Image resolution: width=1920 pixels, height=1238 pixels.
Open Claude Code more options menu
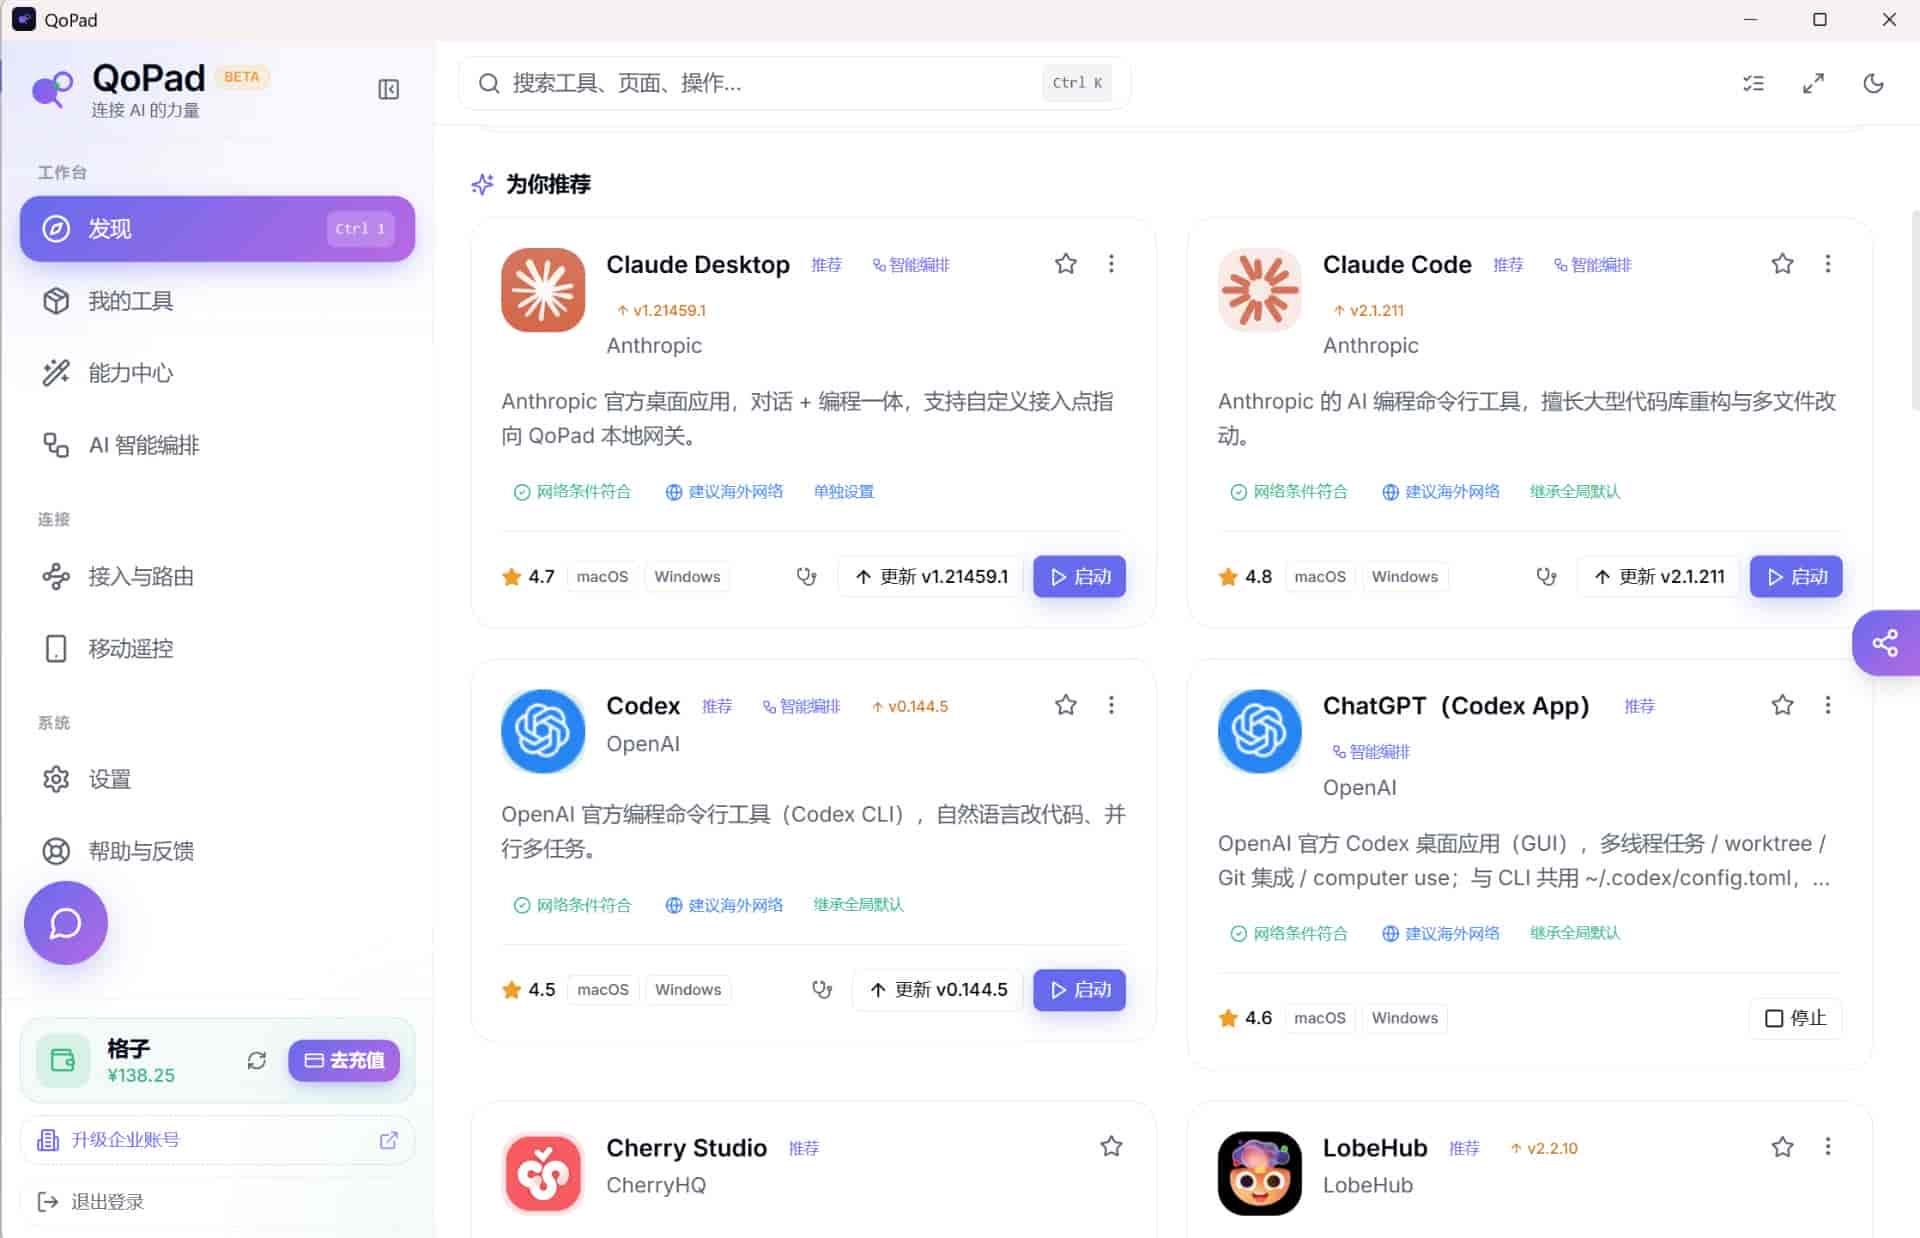click(x=1828, y=264)
